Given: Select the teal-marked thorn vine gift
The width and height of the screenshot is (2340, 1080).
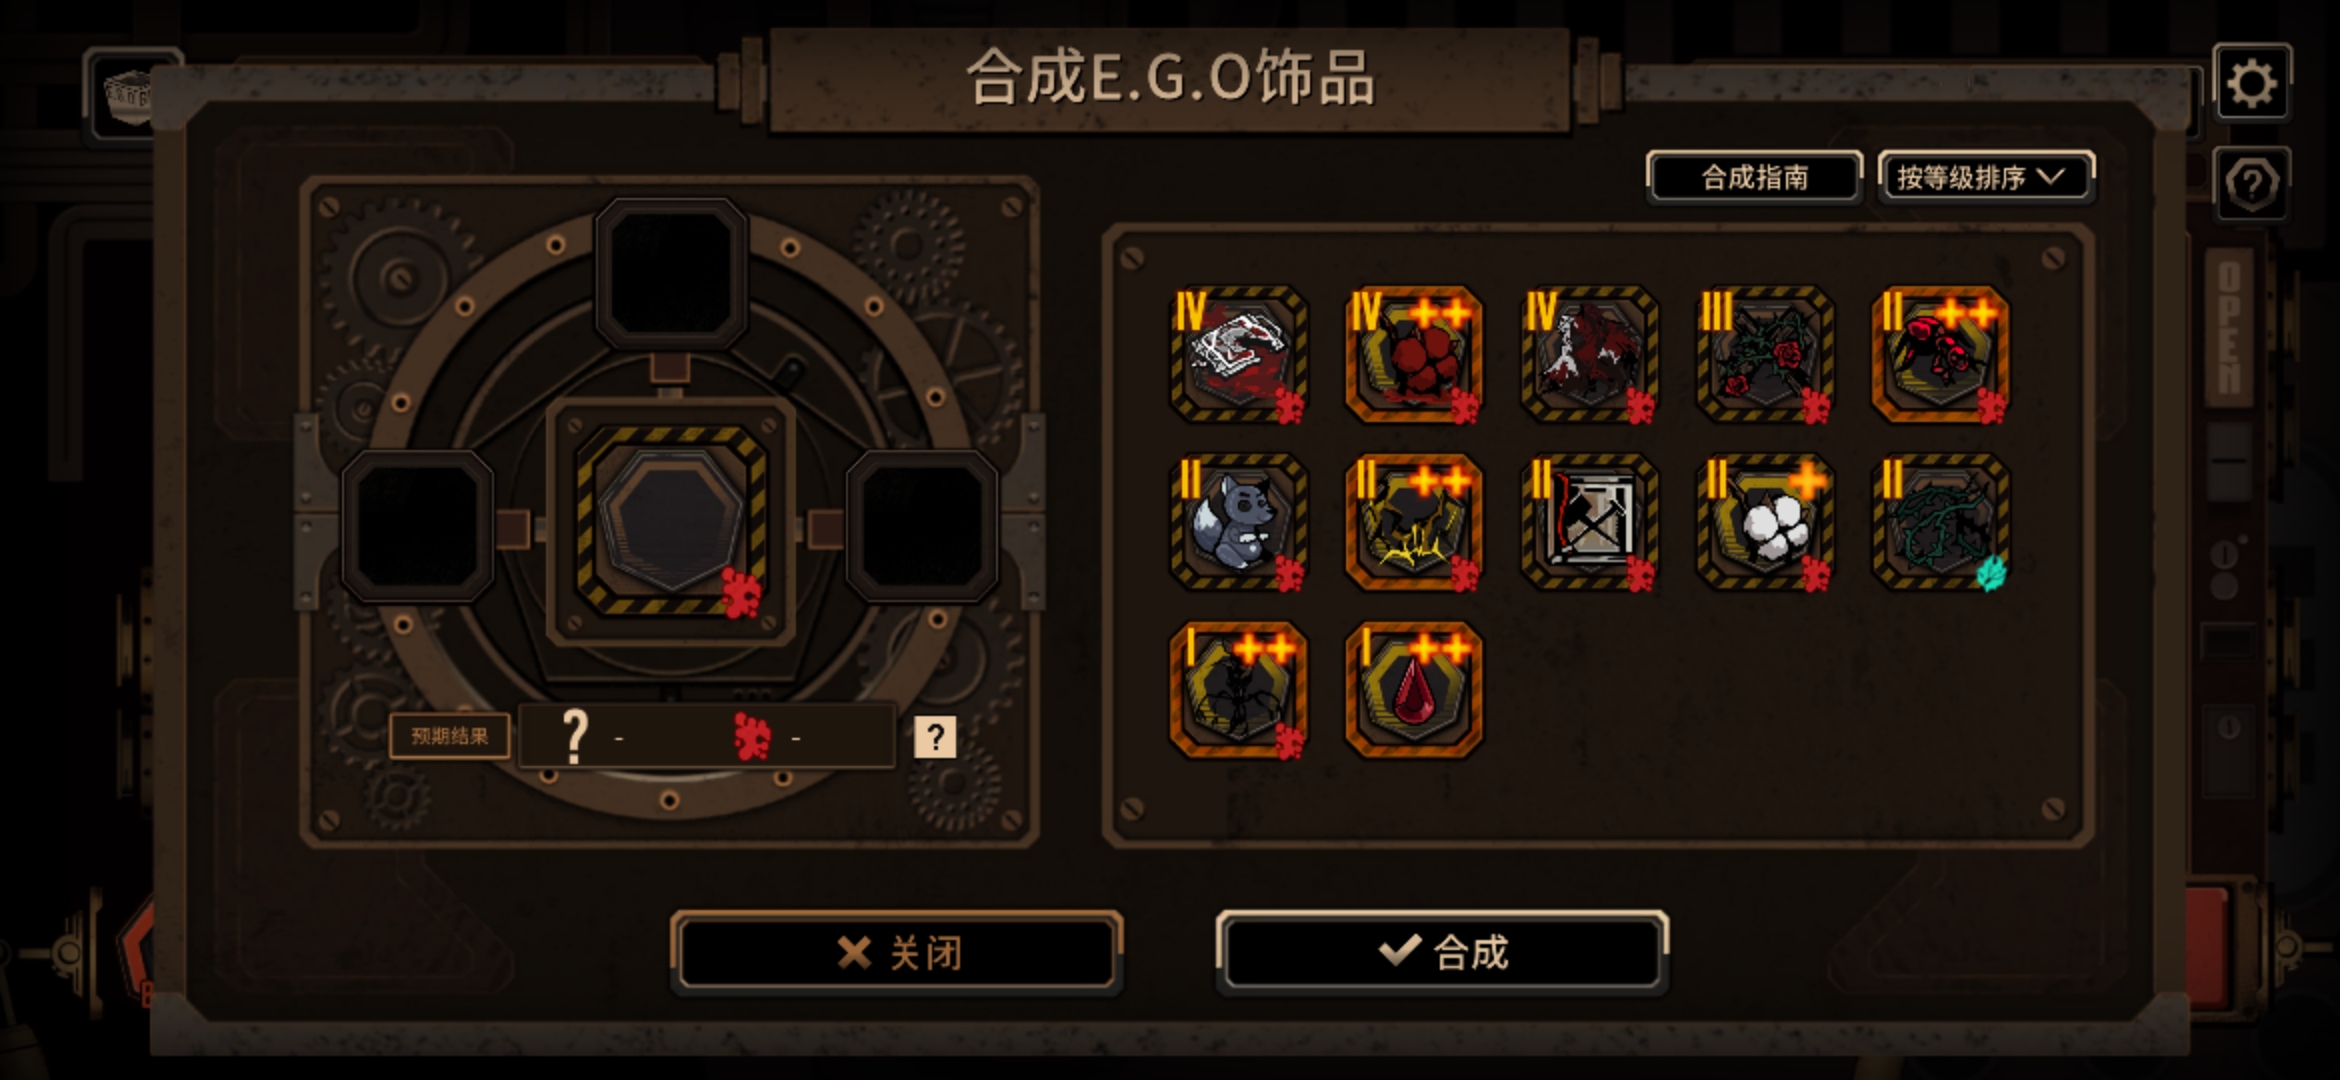Looking at the screenshot, I should [x=1940, y=522].
